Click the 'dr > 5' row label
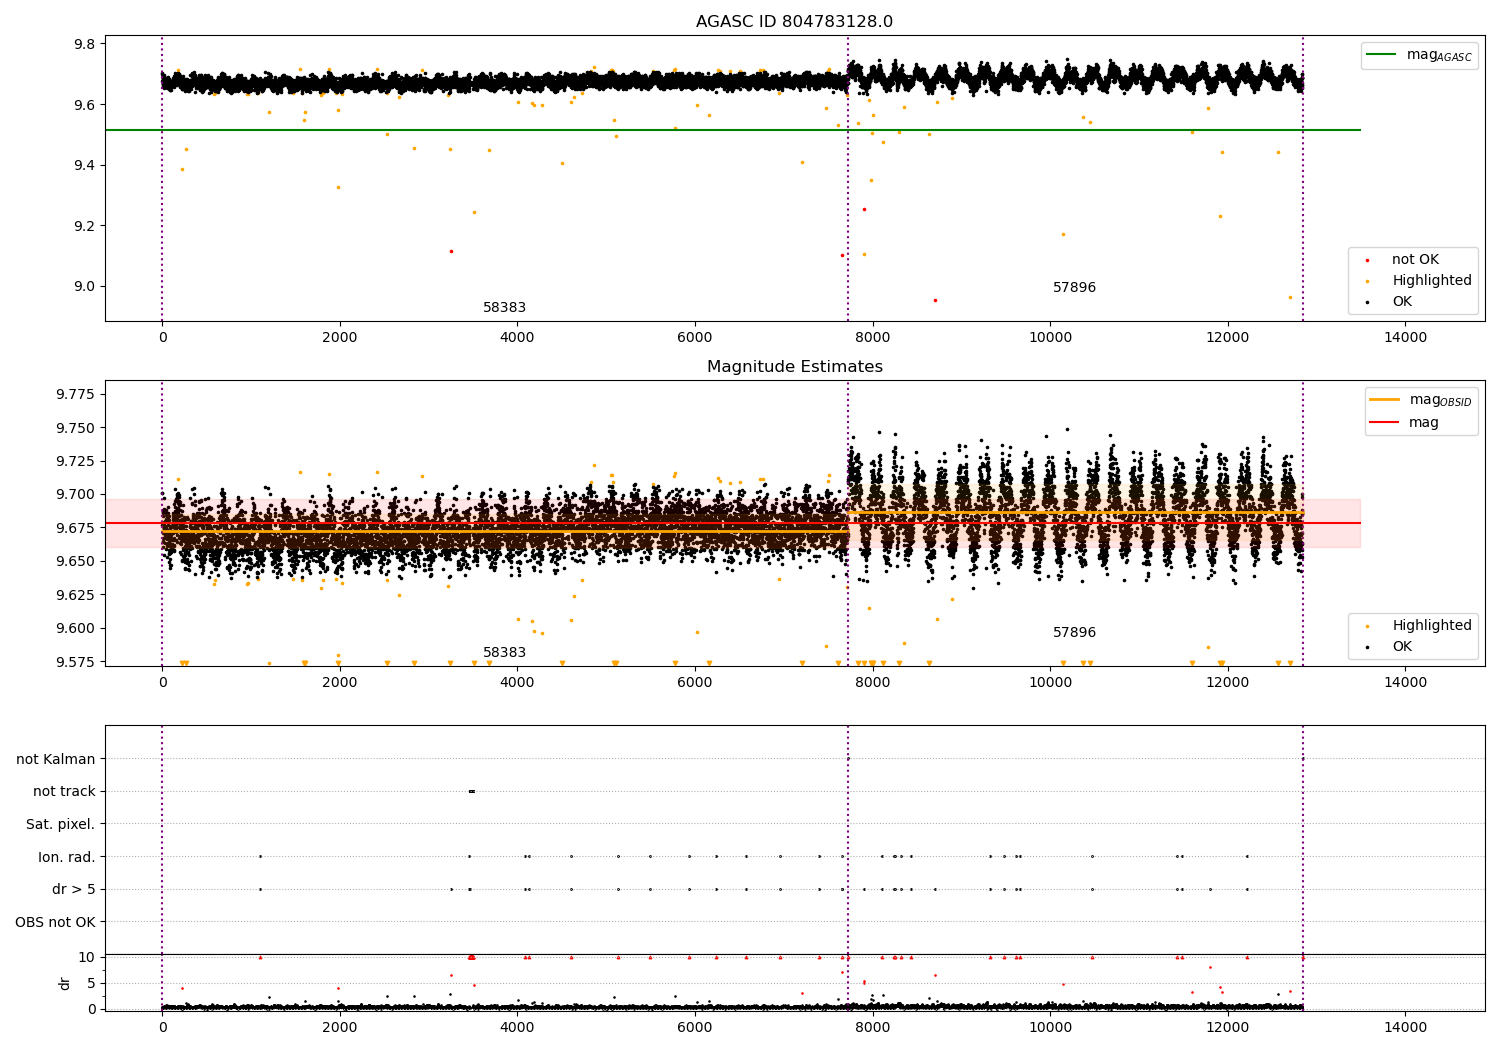This screenshot has width=1500, height=1050. coord(74,889)
